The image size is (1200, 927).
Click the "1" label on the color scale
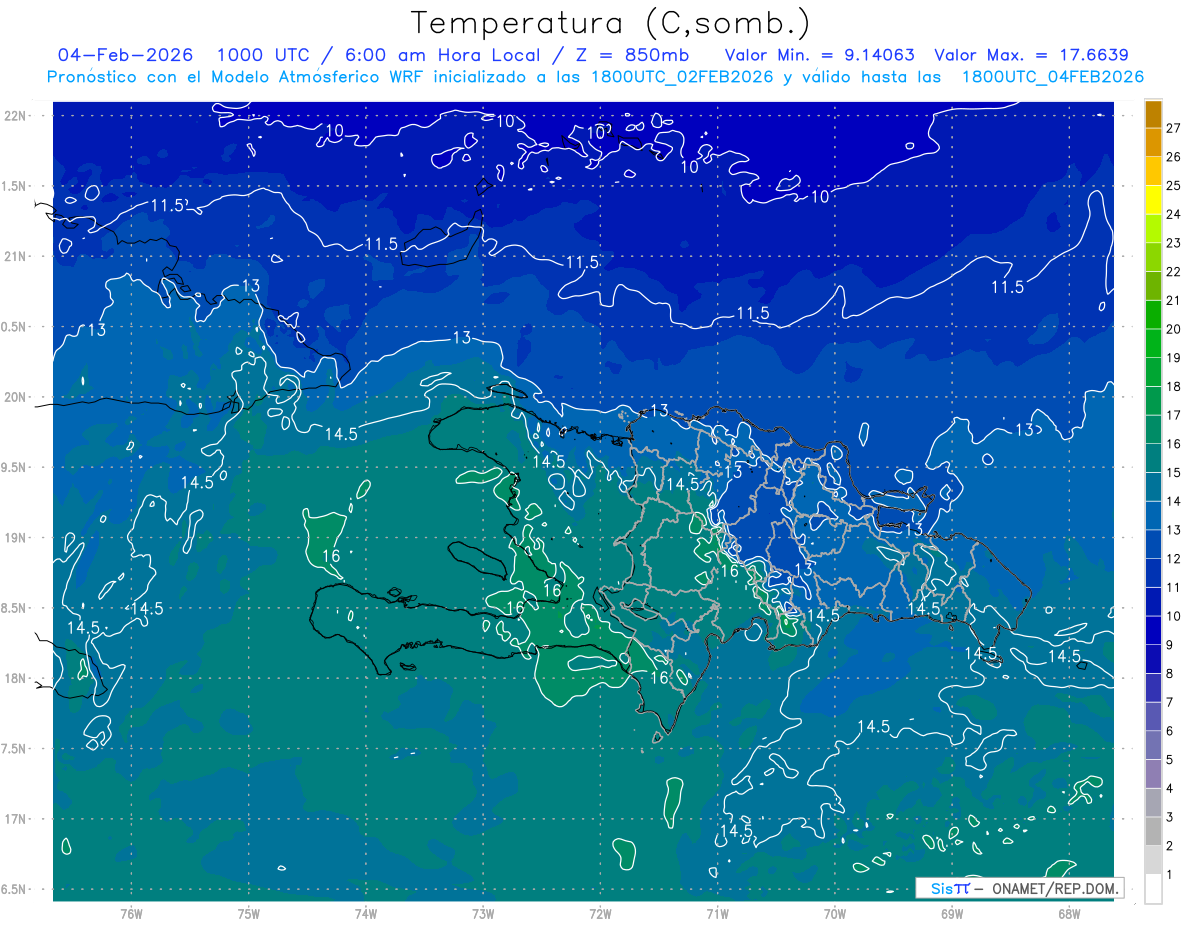(x=1169, y=875)
